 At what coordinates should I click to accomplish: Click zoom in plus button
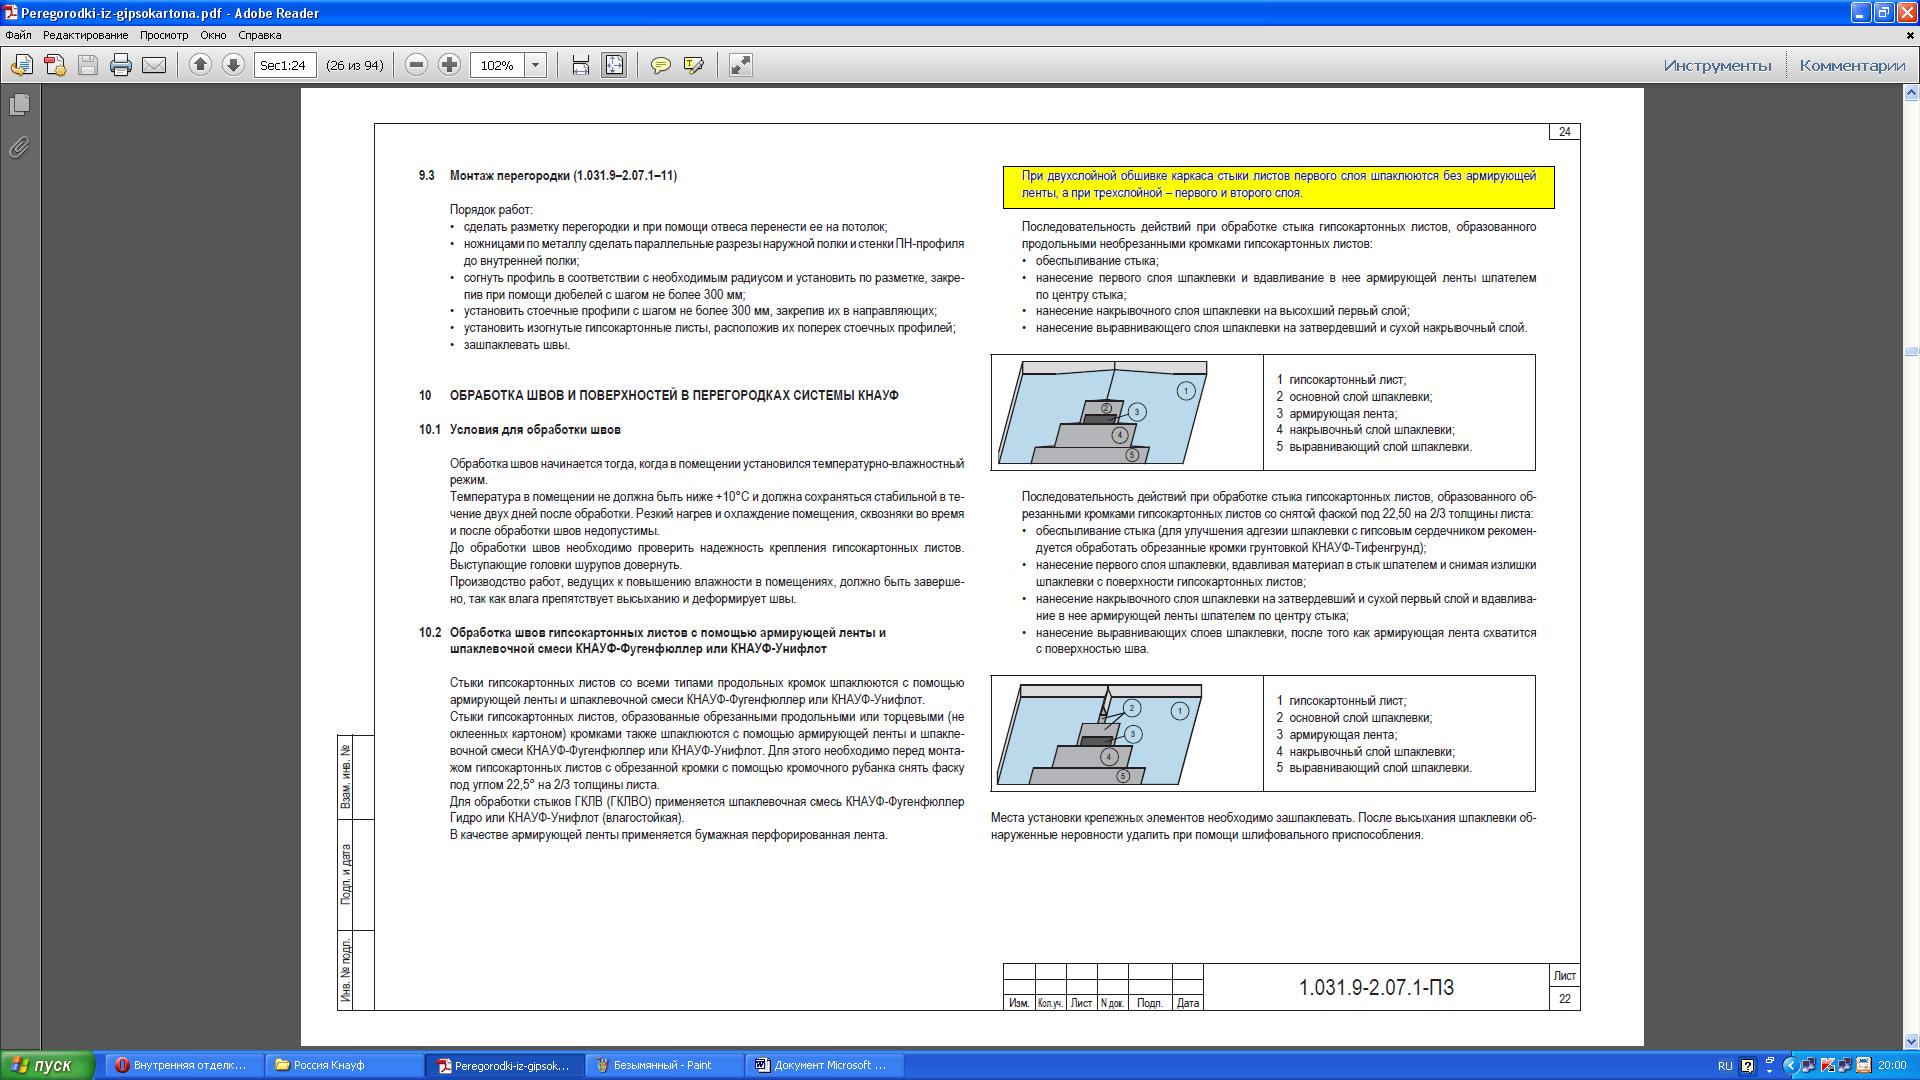coord(450,65)
